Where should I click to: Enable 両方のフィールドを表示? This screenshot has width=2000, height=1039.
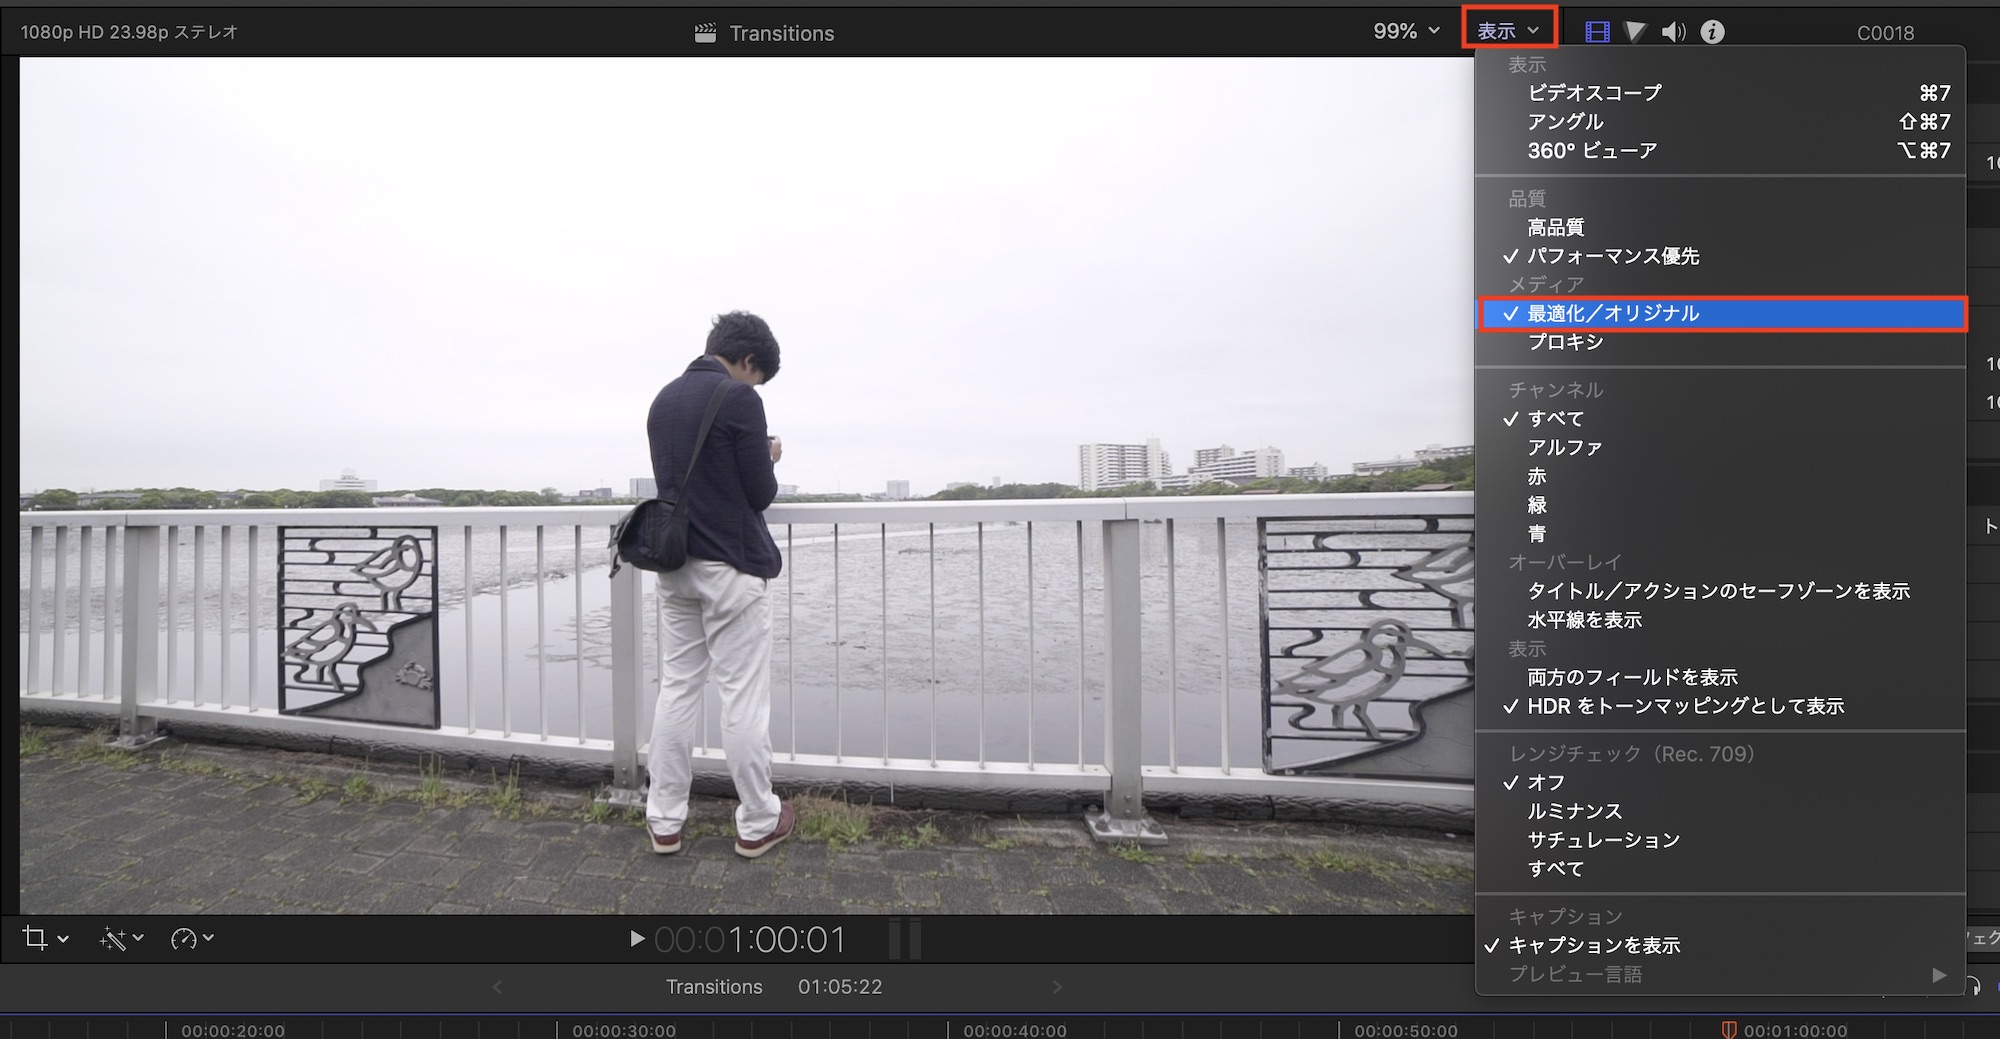point(1720,678)
